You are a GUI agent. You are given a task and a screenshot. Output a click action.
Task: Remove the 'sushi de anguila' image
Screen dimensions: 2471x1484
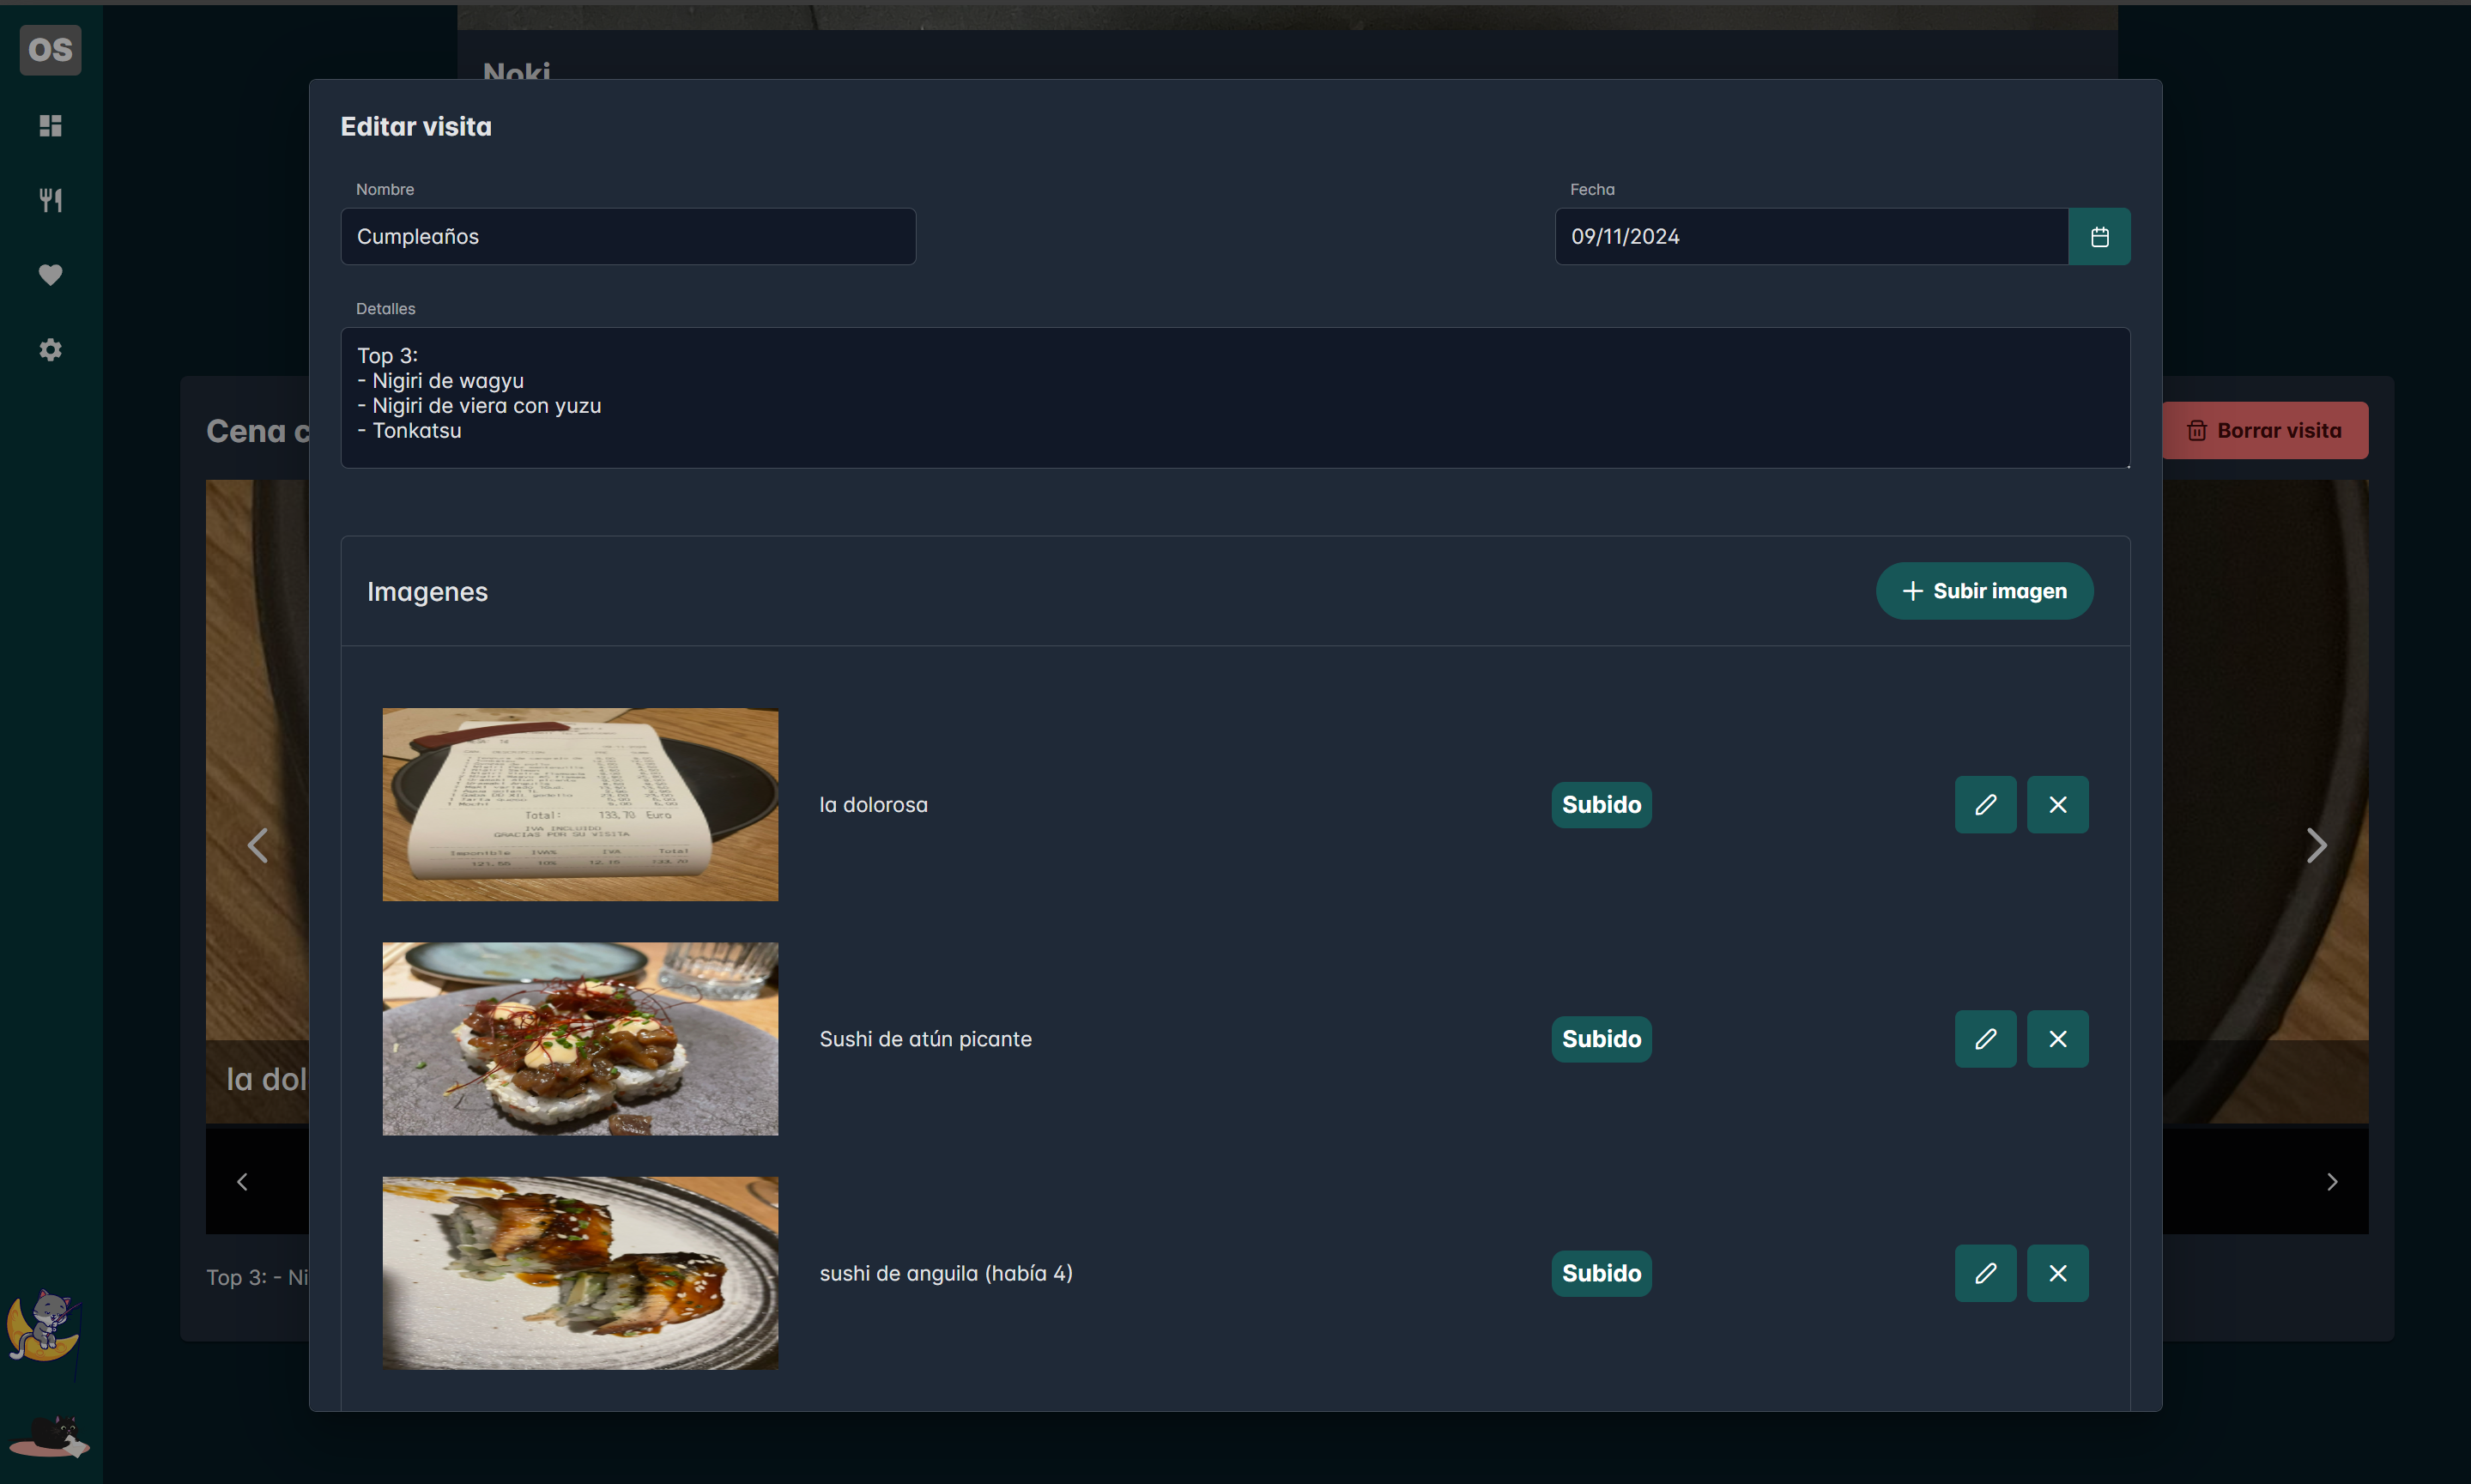point(2057,1273)
